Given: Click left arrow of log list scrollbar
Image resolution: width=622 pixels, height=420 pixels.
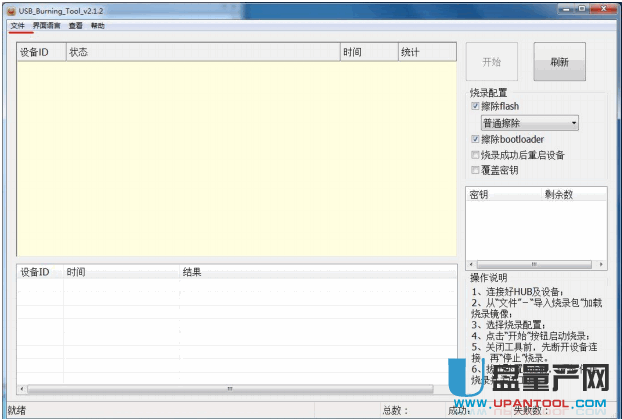Looking at the screenshot, I should [21, 388].
